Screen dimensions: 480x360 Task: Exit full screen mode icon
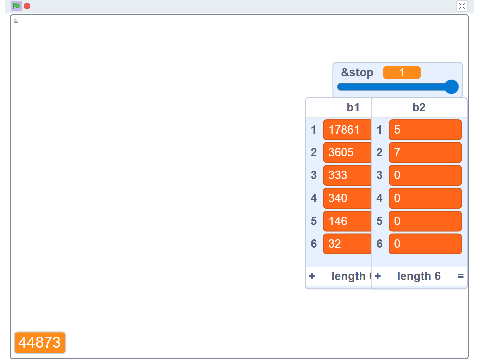(x=462, y=6)
